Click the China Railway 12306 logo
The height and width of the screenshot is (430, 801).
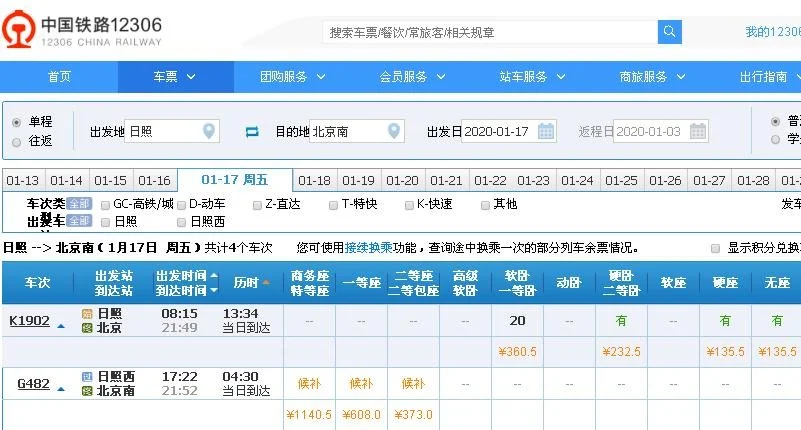click(82, 30)
